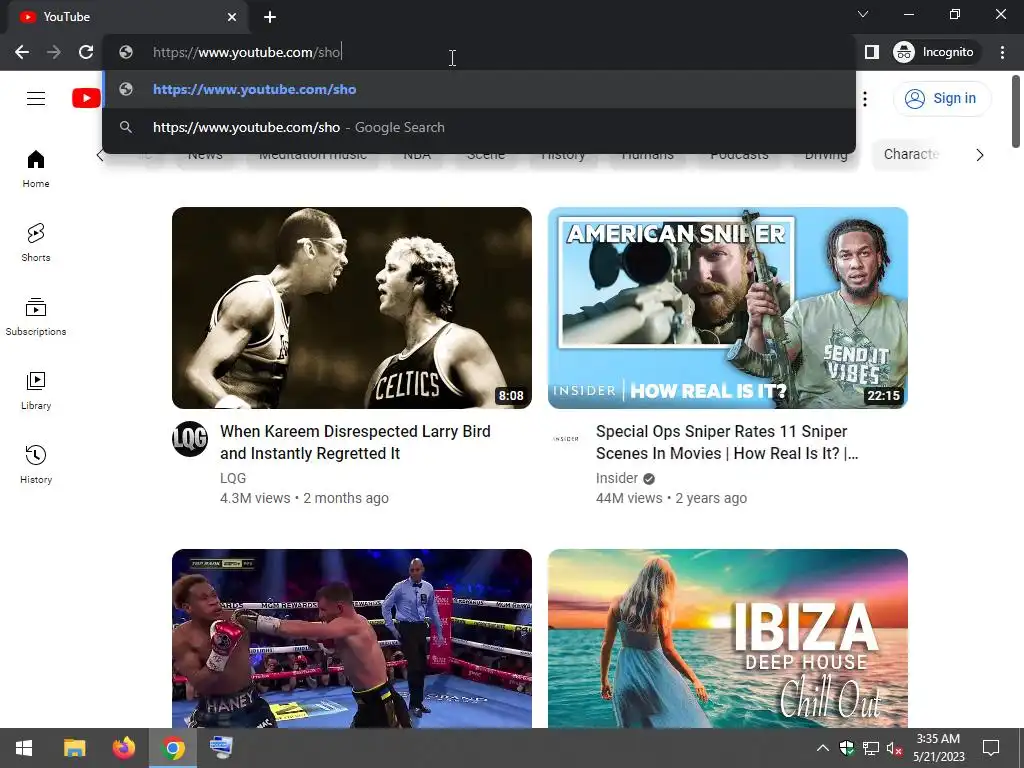Click the LQG channel avatar
The image size is (1024, 768).
pyautogui.click(x=190, y=439)
